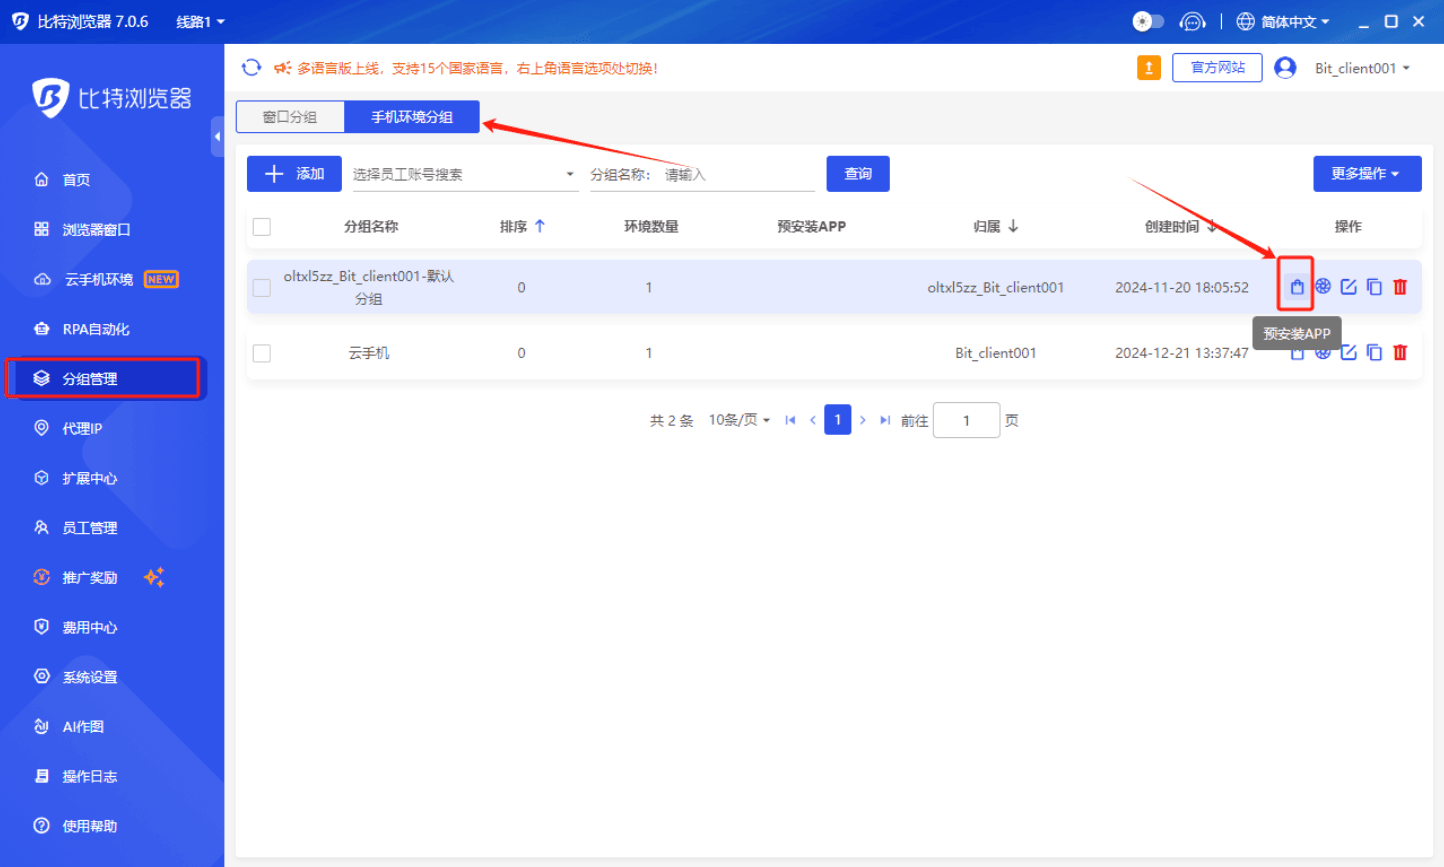
Task: Click the edit icon in the oltxl5zz row
Action: tap(1349, 287)
